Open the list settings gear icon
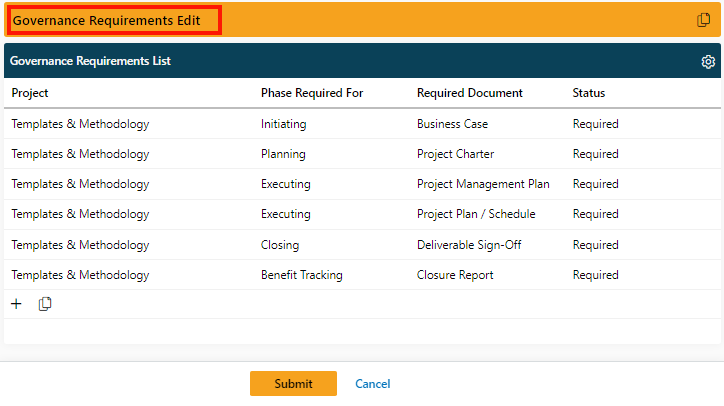724x406 pixels. [x=708, y=61]
